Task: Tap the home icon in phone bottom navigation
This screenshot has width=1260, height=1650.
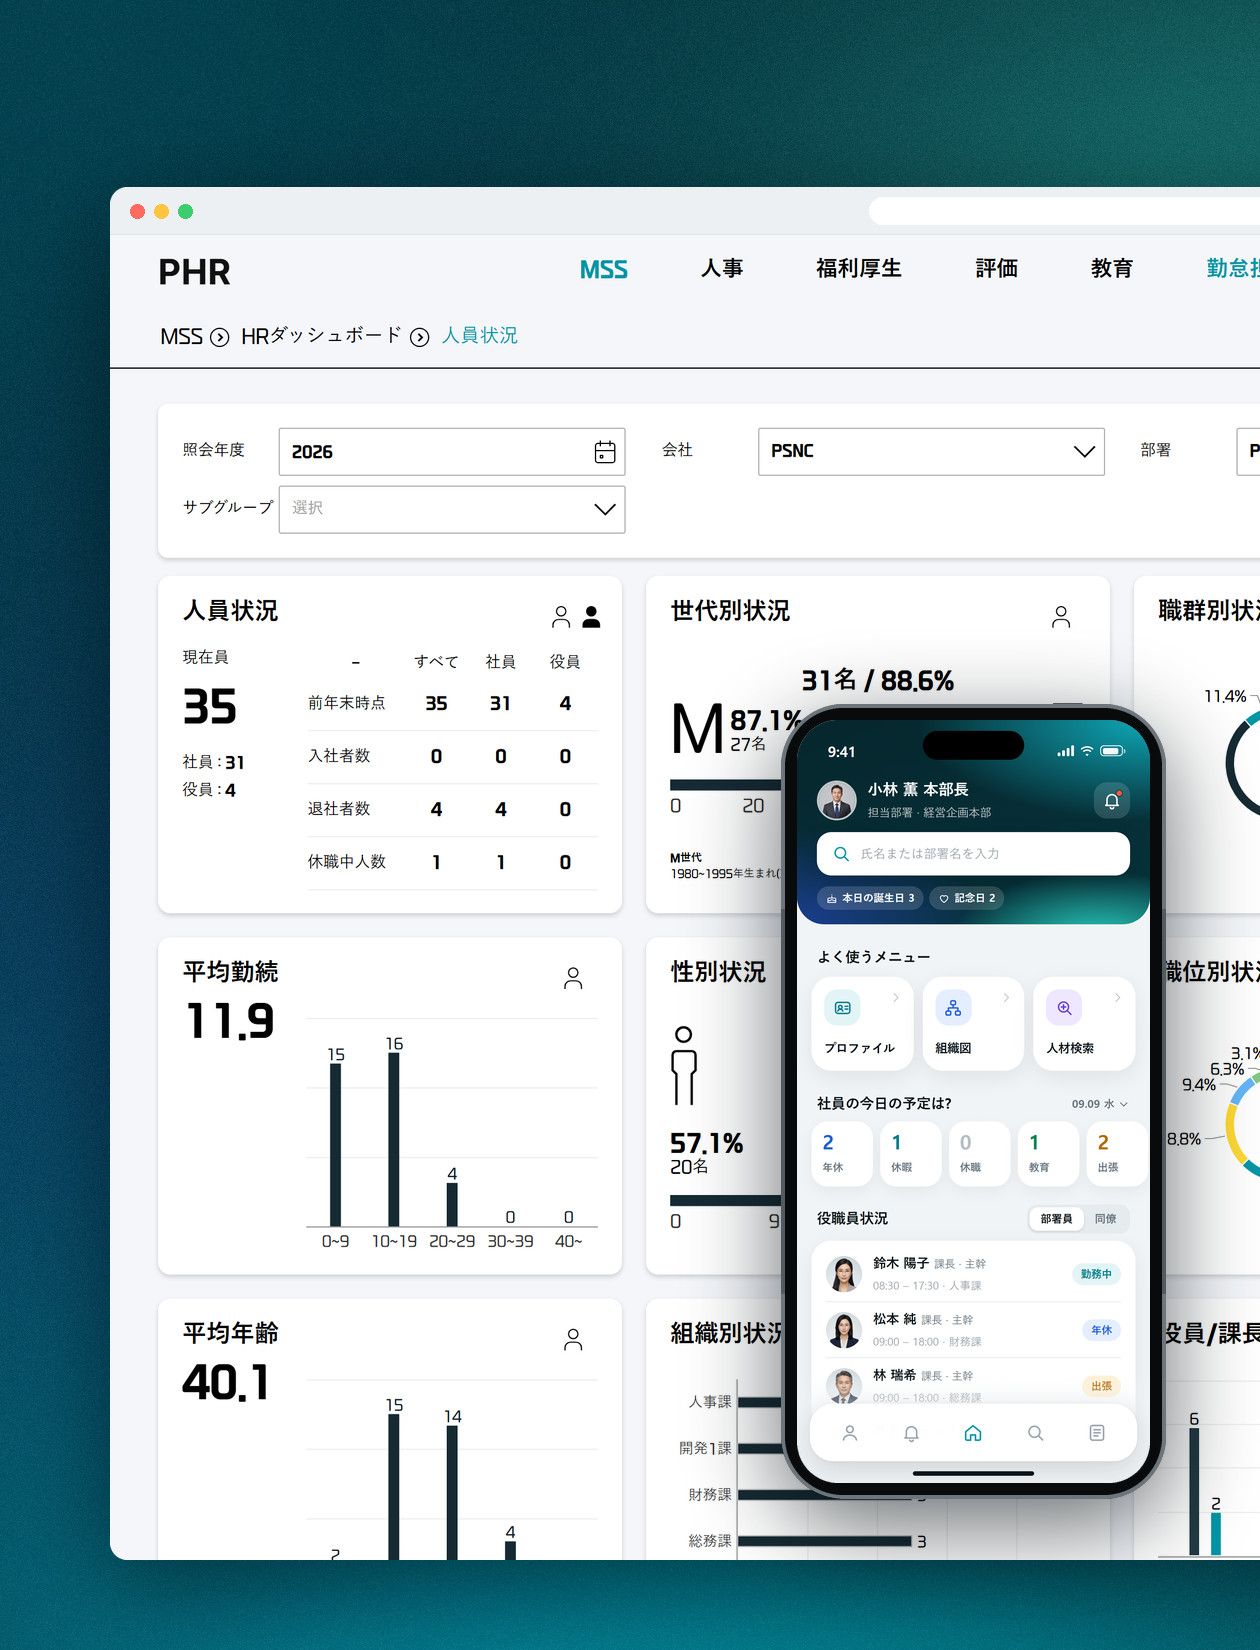Action: pyautogui.click(x=973, y=1433)
